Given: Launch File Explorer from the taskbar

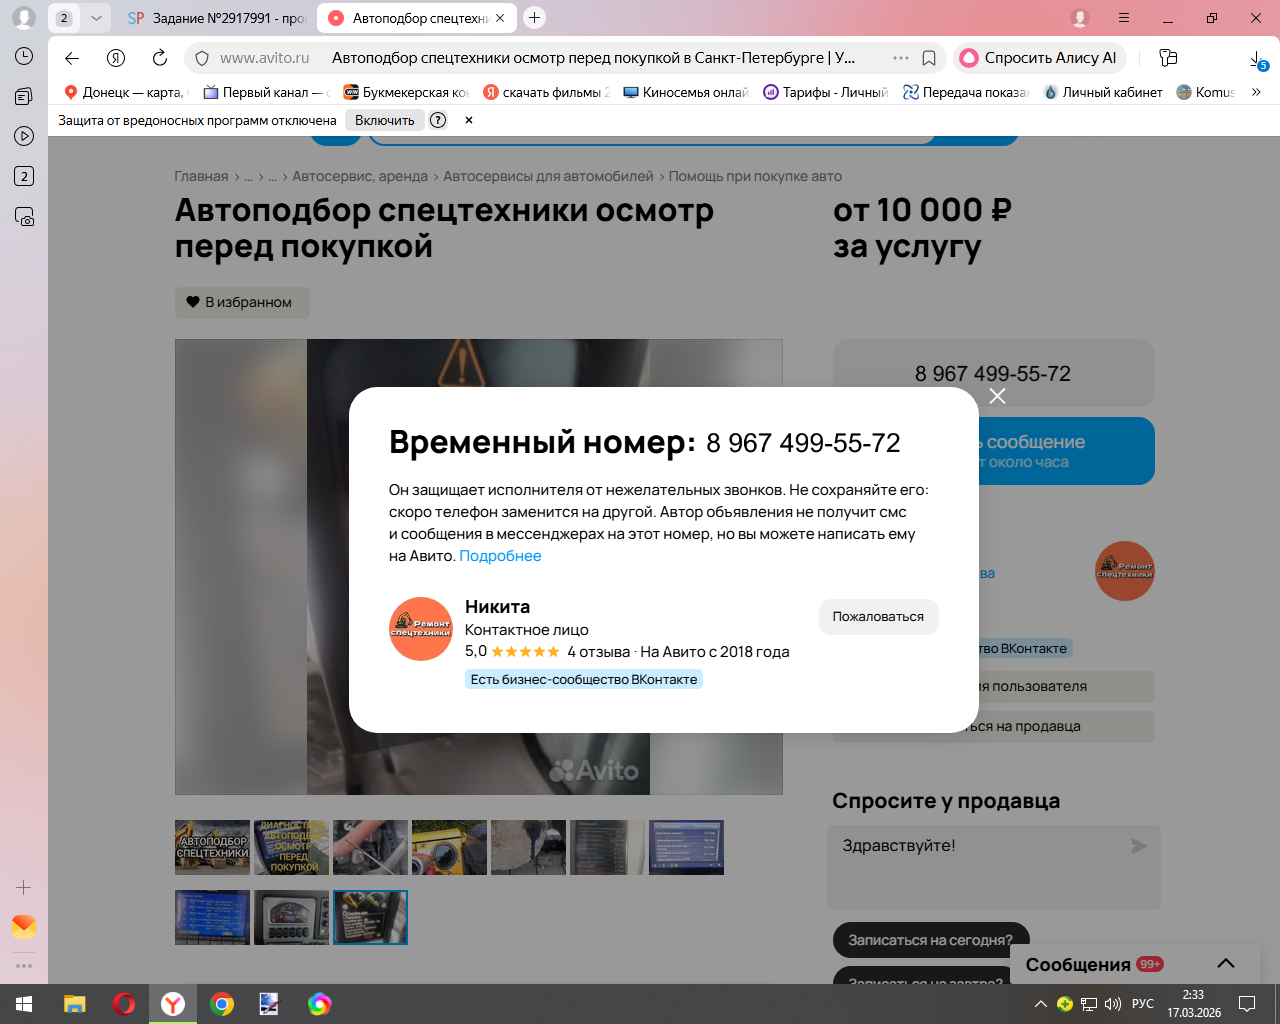Looking at the screenshot, I should pyautogui.click(x=75, y=1004).
